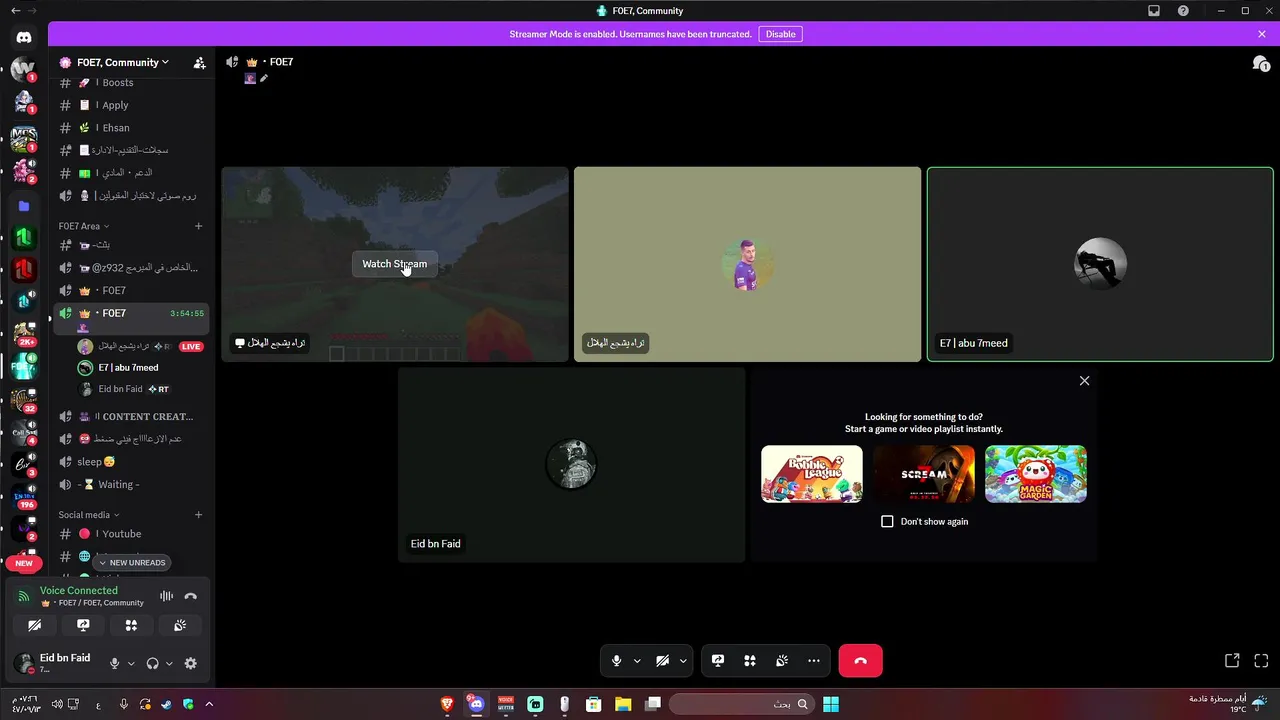
Task: Pop out the call window icon
Action: 1232,661
